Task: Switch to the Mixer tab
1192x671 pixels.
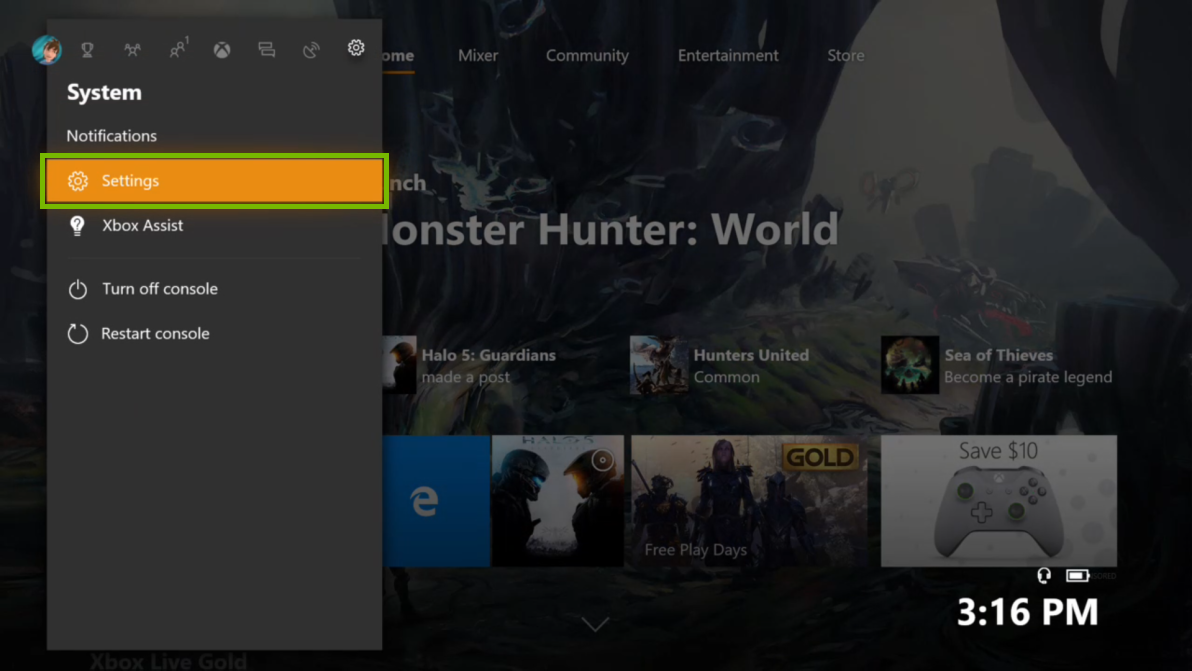Action: [x=478, y=55]
